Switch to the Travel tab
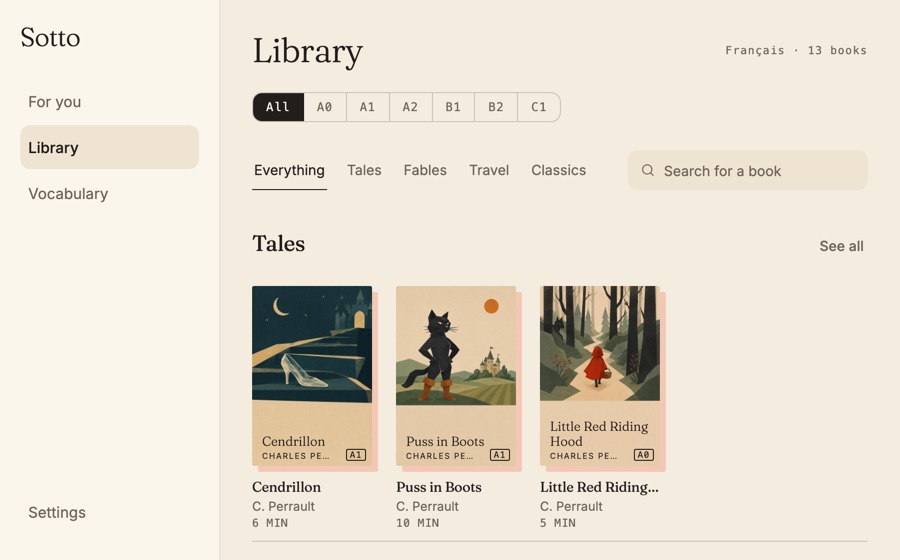The height and width of the screenshot is (560, 900). coord(489,170)
